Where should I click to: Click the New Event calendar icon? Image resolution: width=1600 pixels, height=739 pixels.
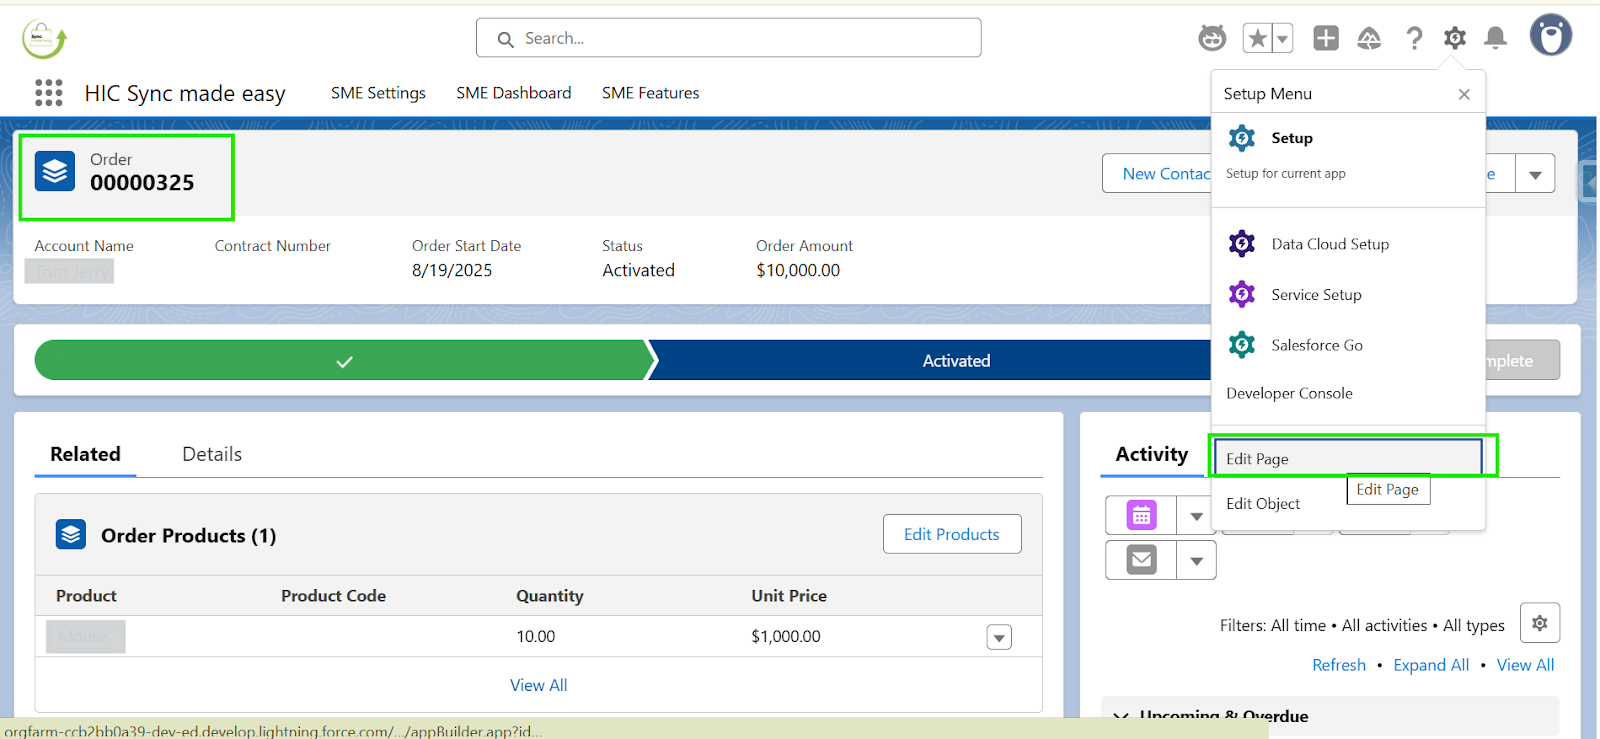tap(1141, 515)
